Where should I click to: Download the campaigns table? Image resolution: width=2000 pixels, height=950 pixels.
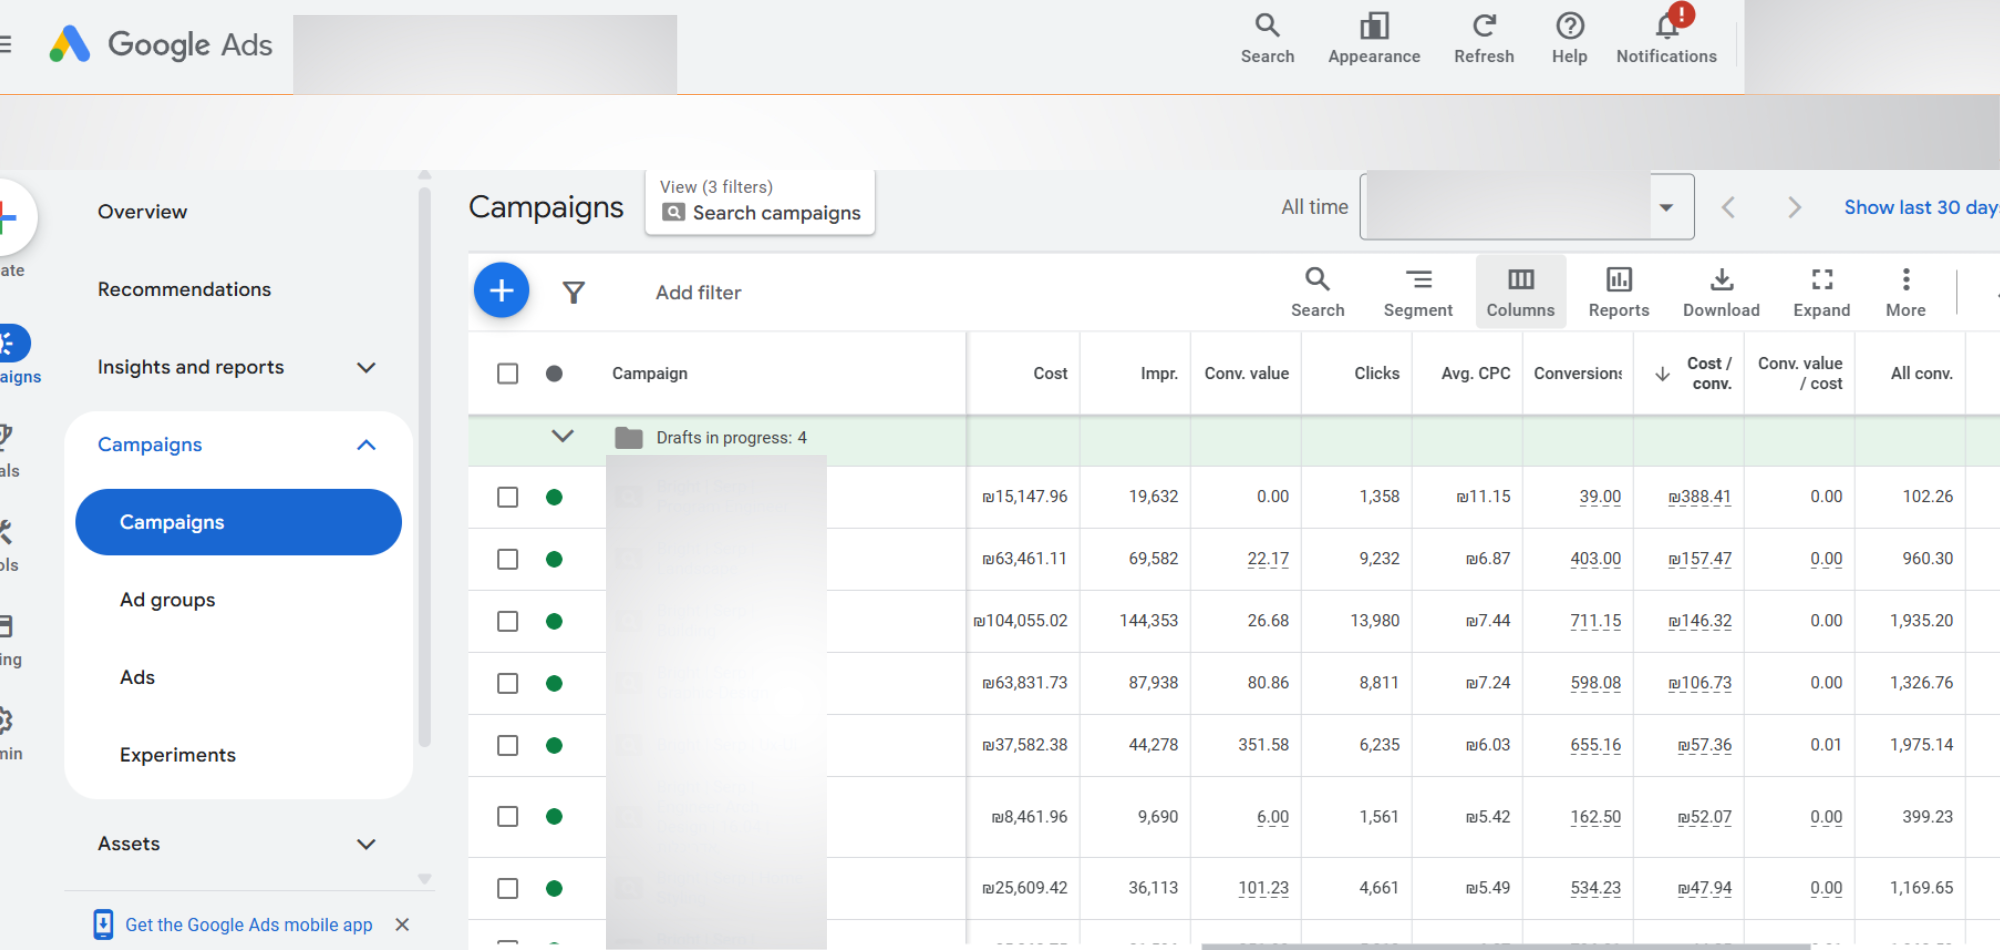point(1721,292)
